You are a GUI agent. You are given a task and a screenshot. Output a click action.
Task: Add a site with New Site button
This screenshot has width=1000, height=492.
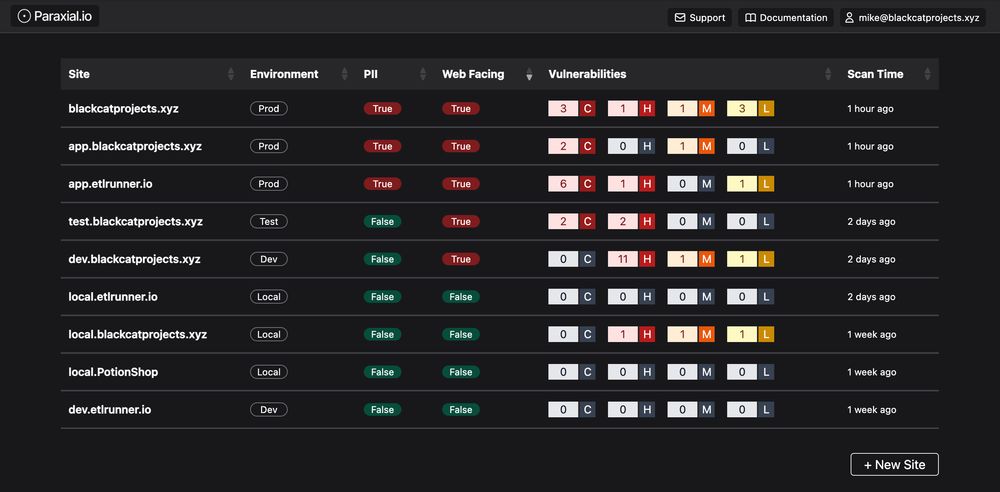tap(894, 465)
